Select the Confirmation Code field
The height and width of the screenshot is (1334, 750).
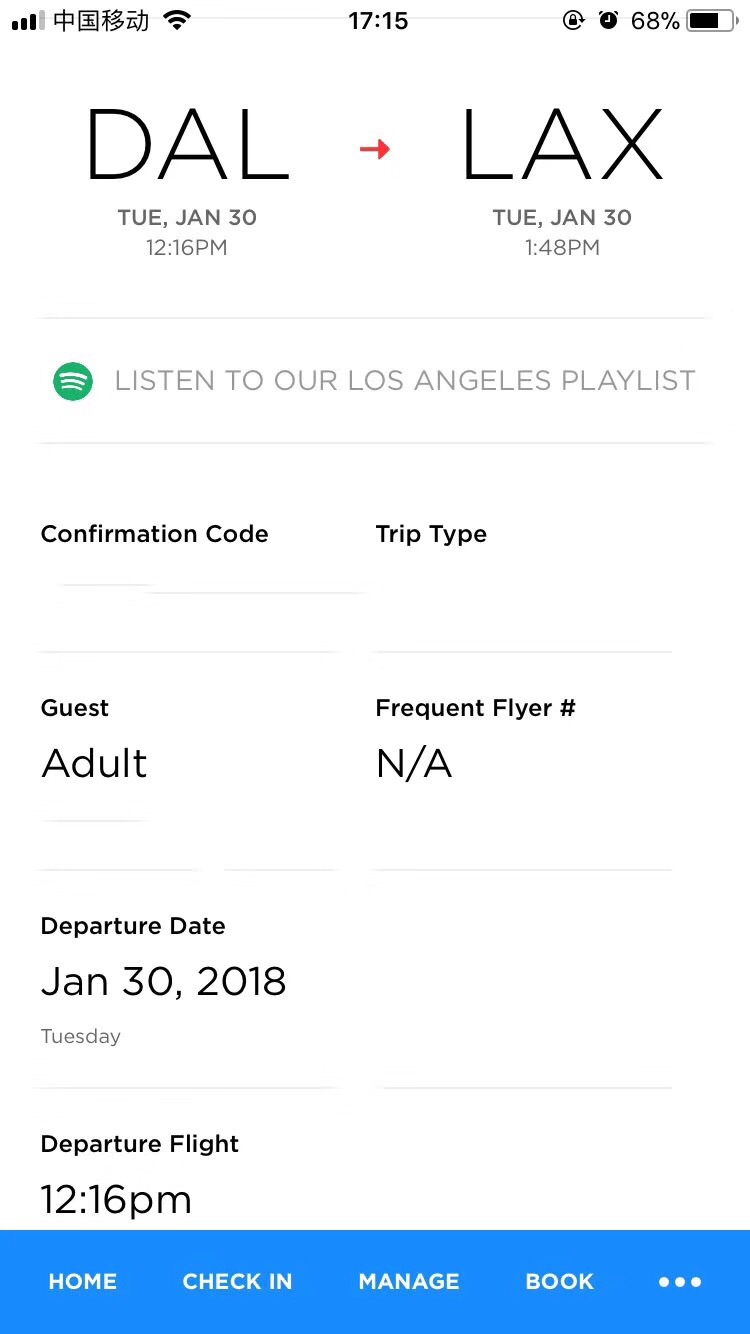coord(155,534)
